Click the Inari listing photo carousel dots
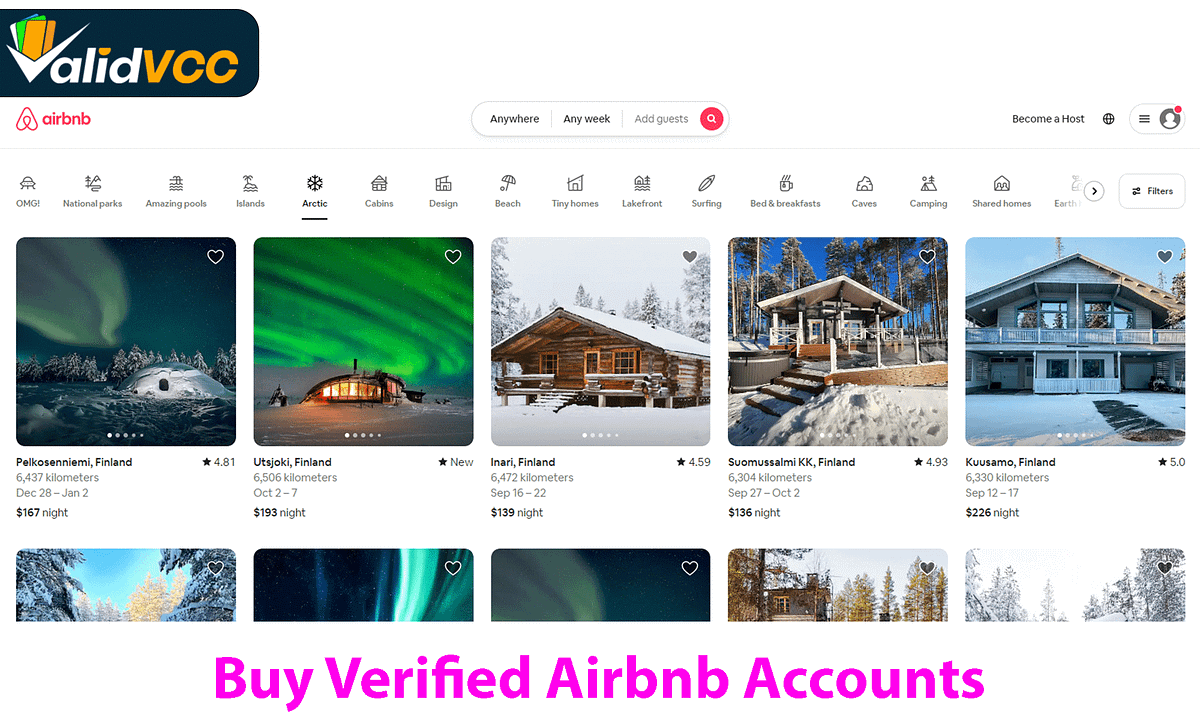The image size is (1200, 720). (600, 435)
